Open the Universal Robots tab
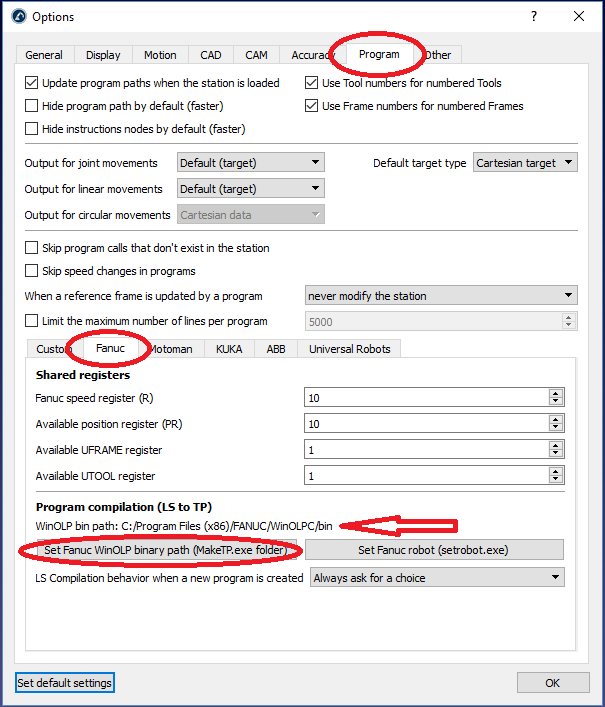The image size is (605, 707). (x=349, y=349)
